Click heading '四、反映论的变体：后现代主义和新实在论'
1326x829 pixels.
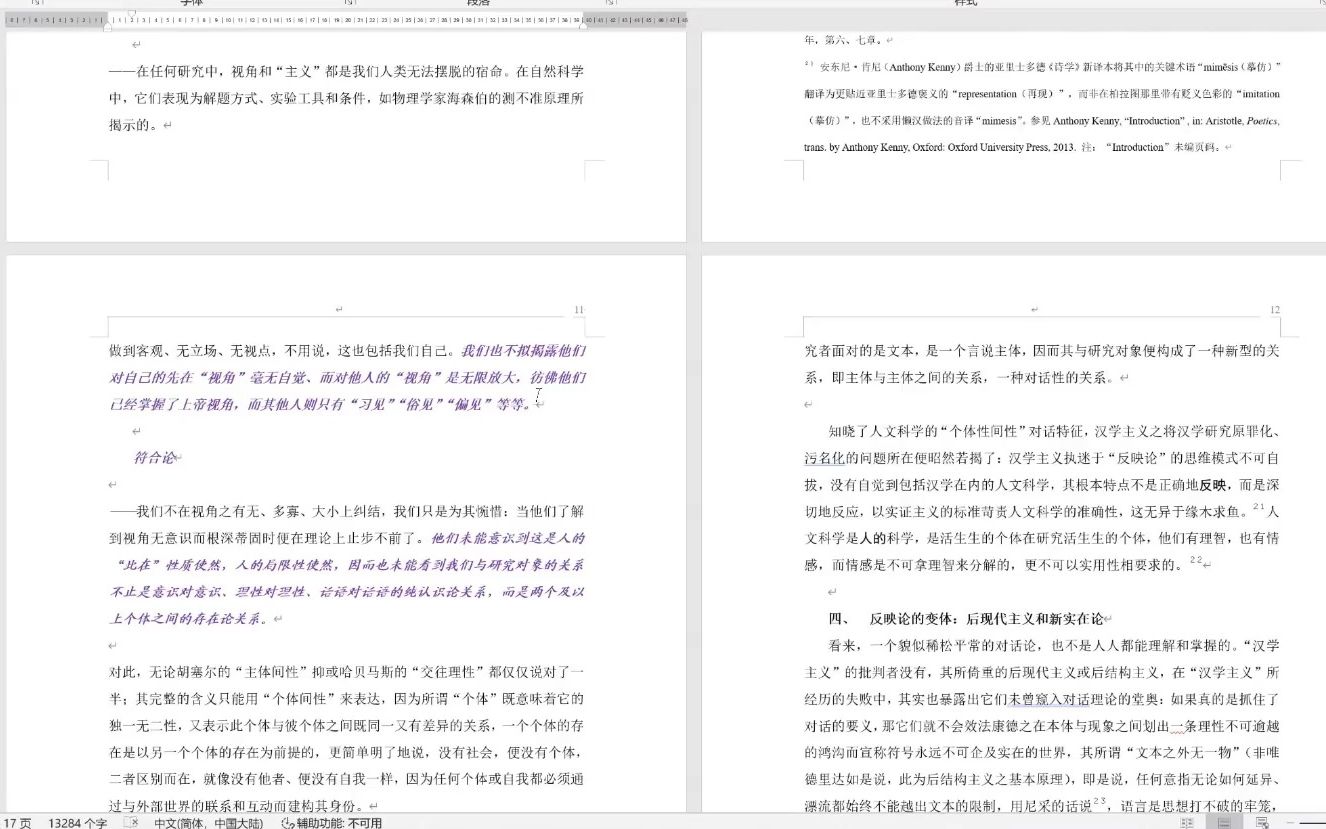coord(966,619)
